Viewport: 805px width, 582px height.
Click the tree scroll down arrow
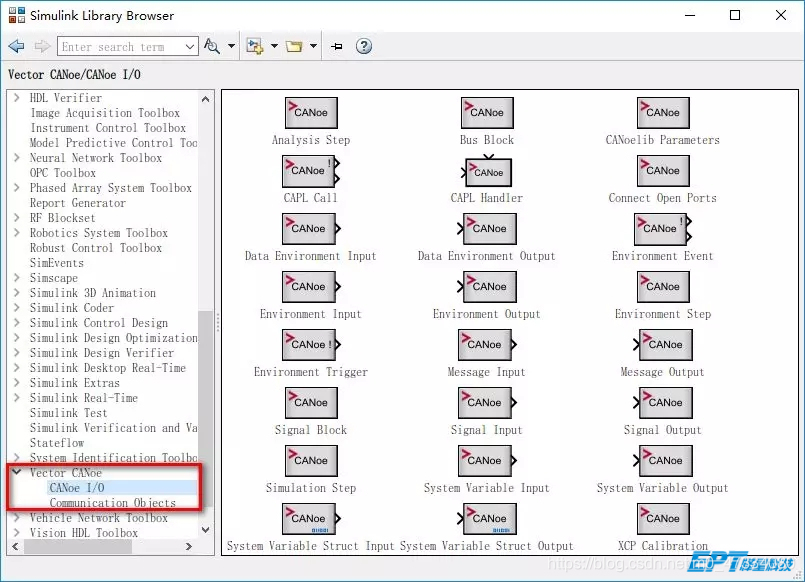[205, 530]
